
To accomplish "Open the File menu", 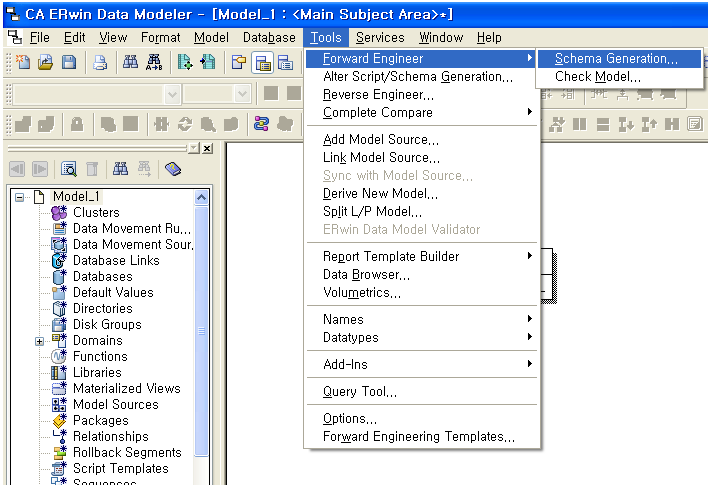I will 39,38.
